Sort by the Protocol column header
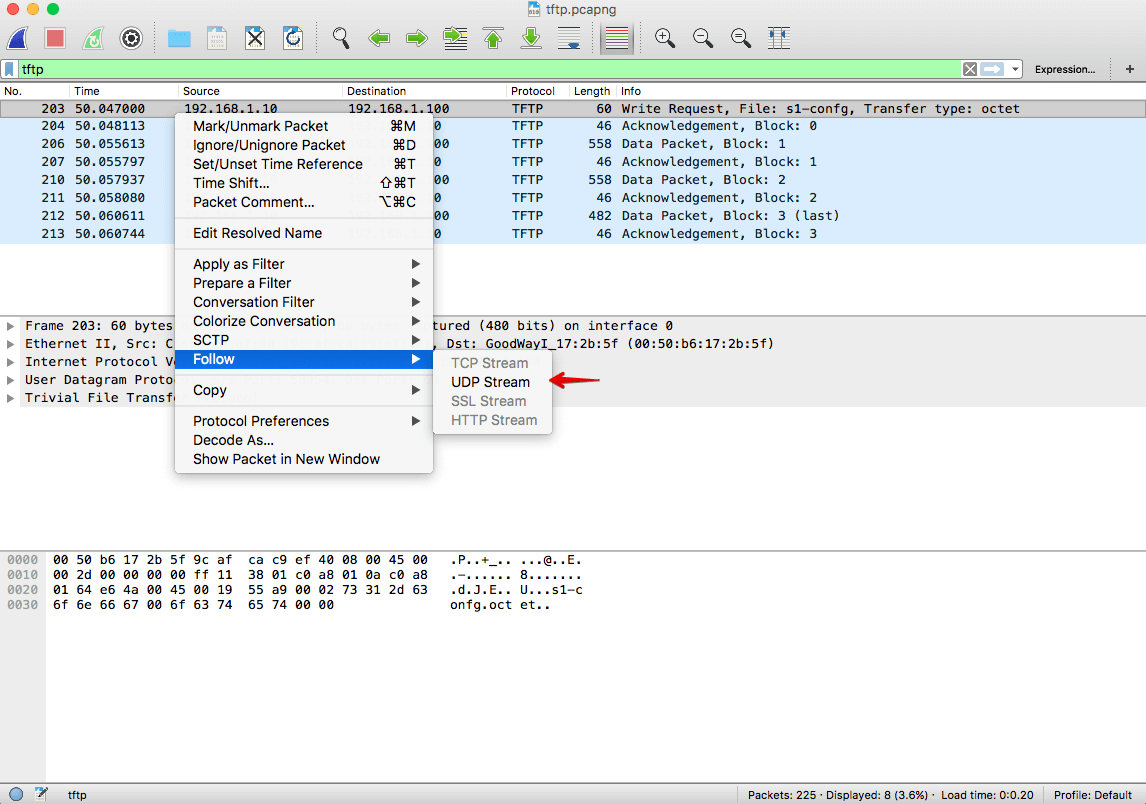The height and width of the screenshot is (804, 1146). point(538,91)
